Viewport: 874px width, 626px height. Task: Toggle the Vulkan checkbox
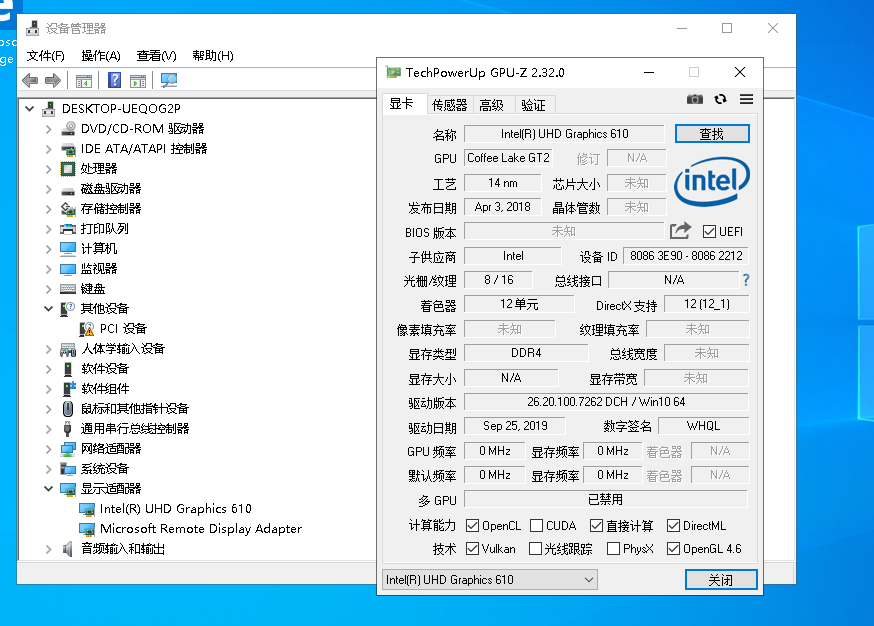coord(473,549)
